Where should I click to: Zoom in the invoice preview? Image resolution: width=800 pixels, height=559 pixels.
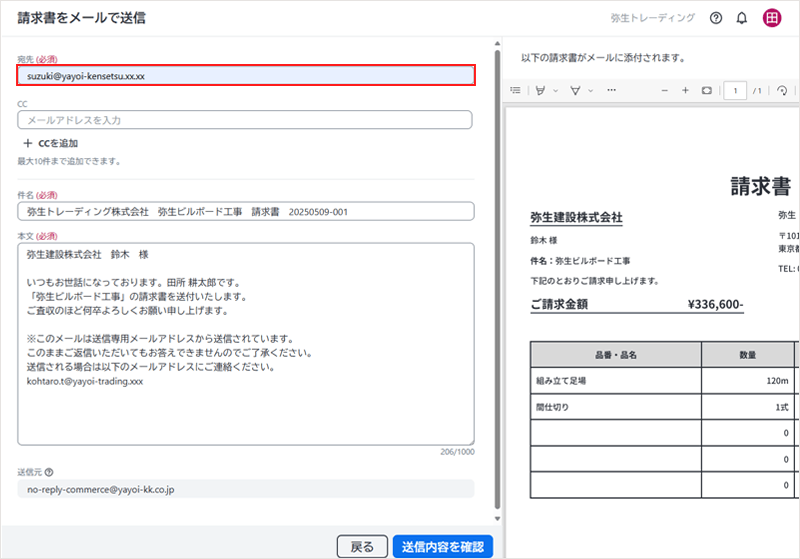(x=685, y=90)
